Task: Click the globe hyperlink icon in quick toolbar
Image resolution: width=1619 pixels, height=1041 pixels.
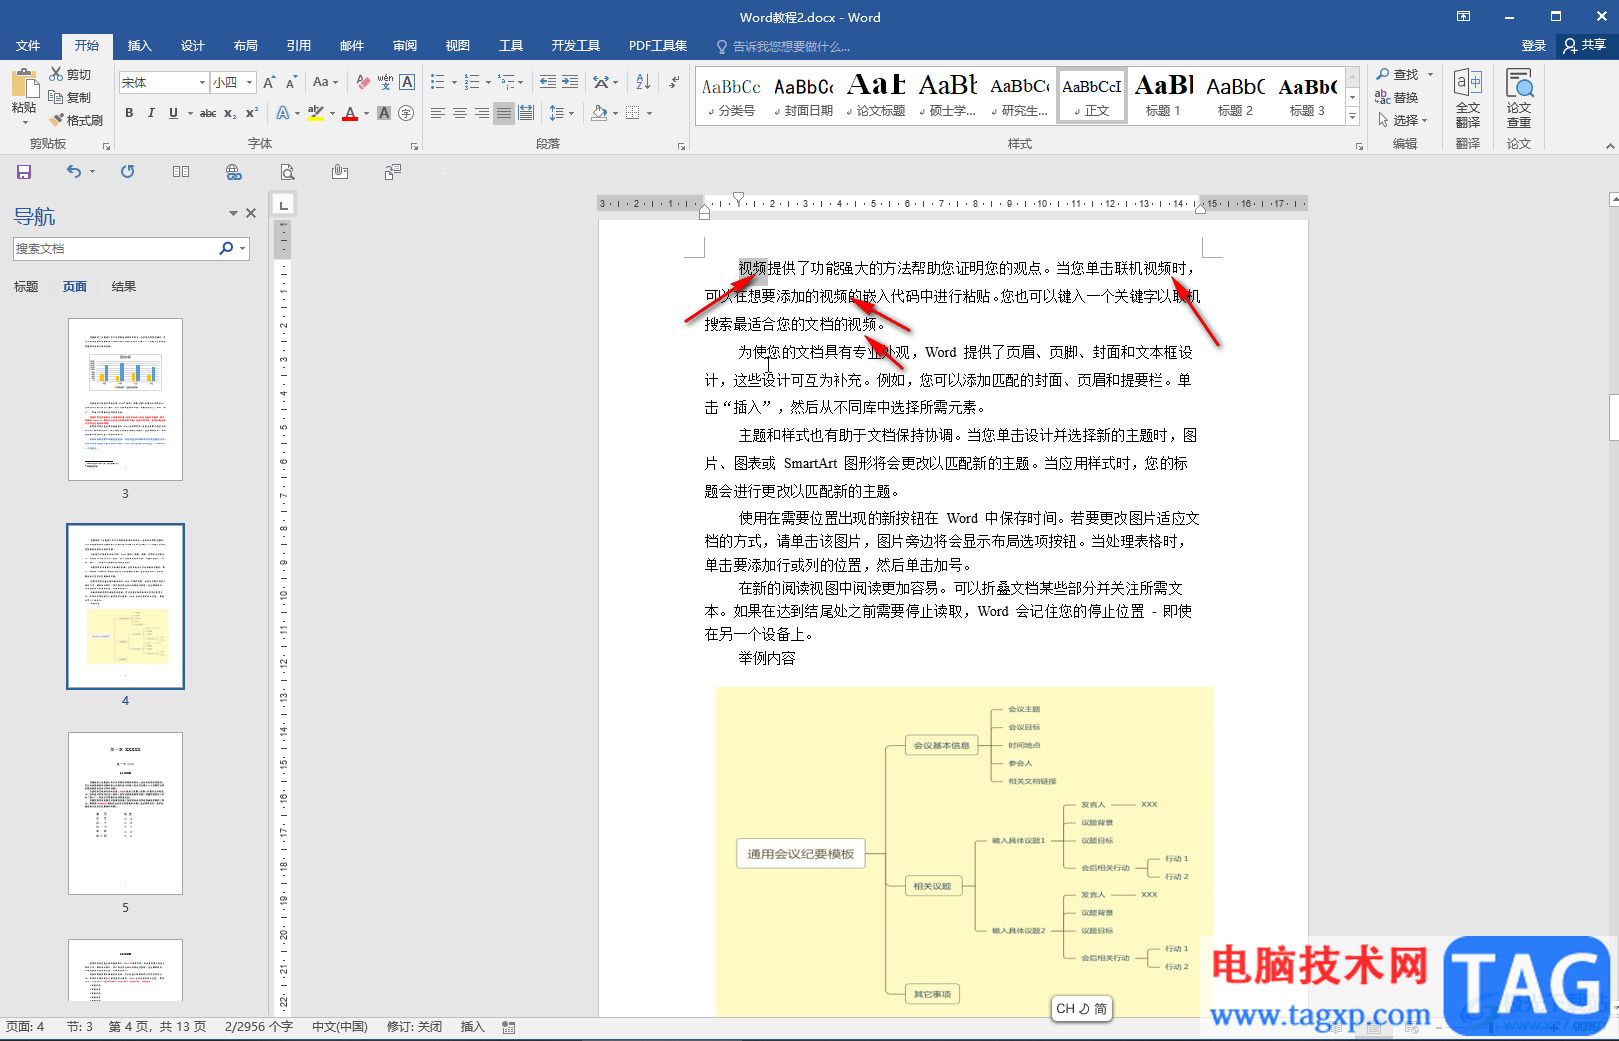Action: click(x=234, y=172)
